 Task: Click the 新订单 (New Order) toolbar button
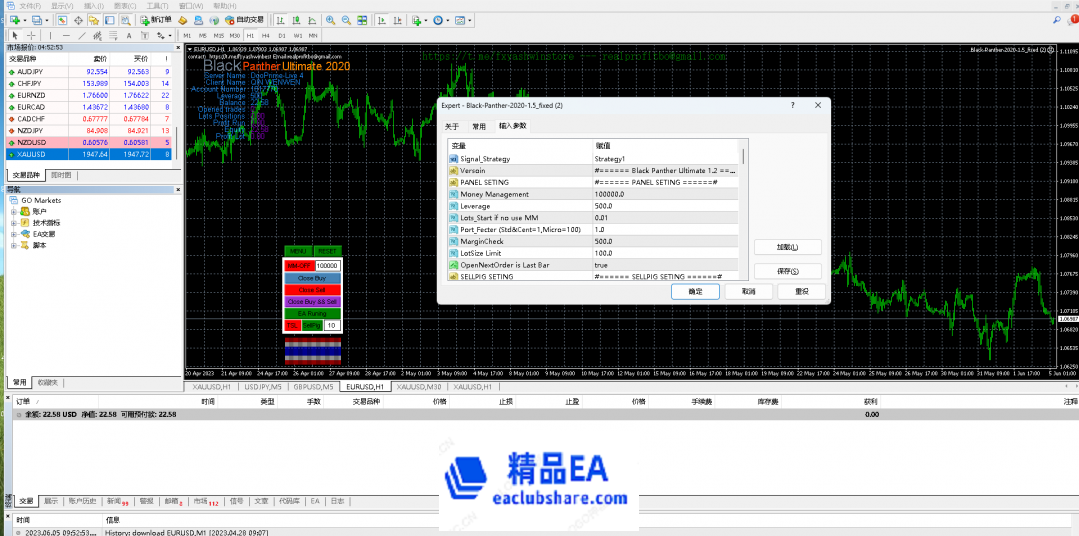pos(155,20)
